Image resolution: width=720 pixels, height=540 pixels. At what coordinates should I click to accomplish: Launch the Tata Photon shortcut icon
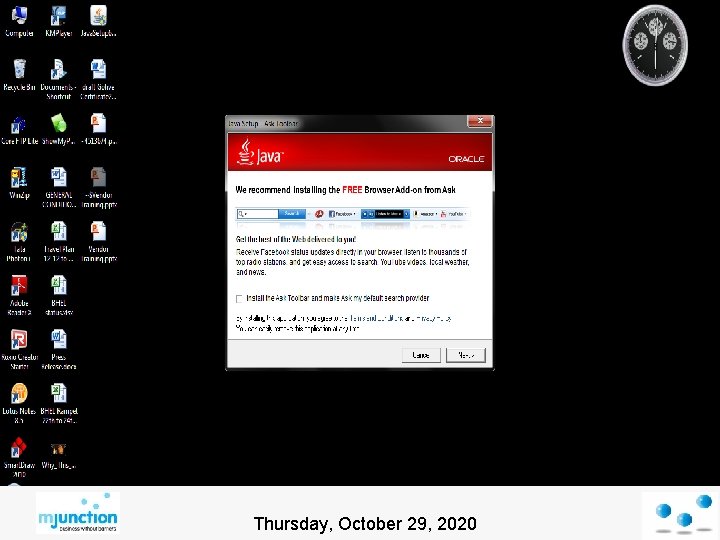point(19,242)
